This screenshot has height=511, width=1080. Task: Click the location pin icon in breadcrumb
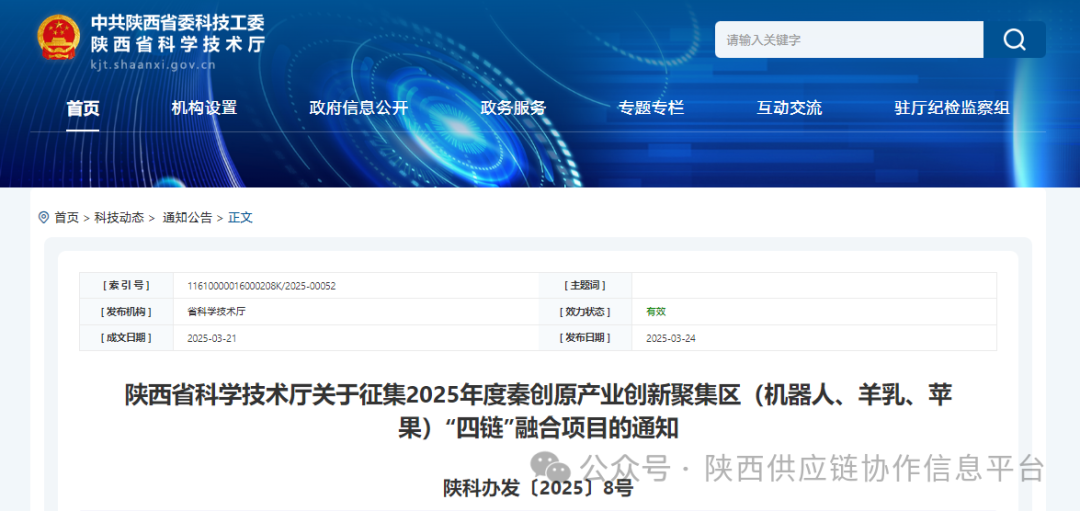point(43,218)
